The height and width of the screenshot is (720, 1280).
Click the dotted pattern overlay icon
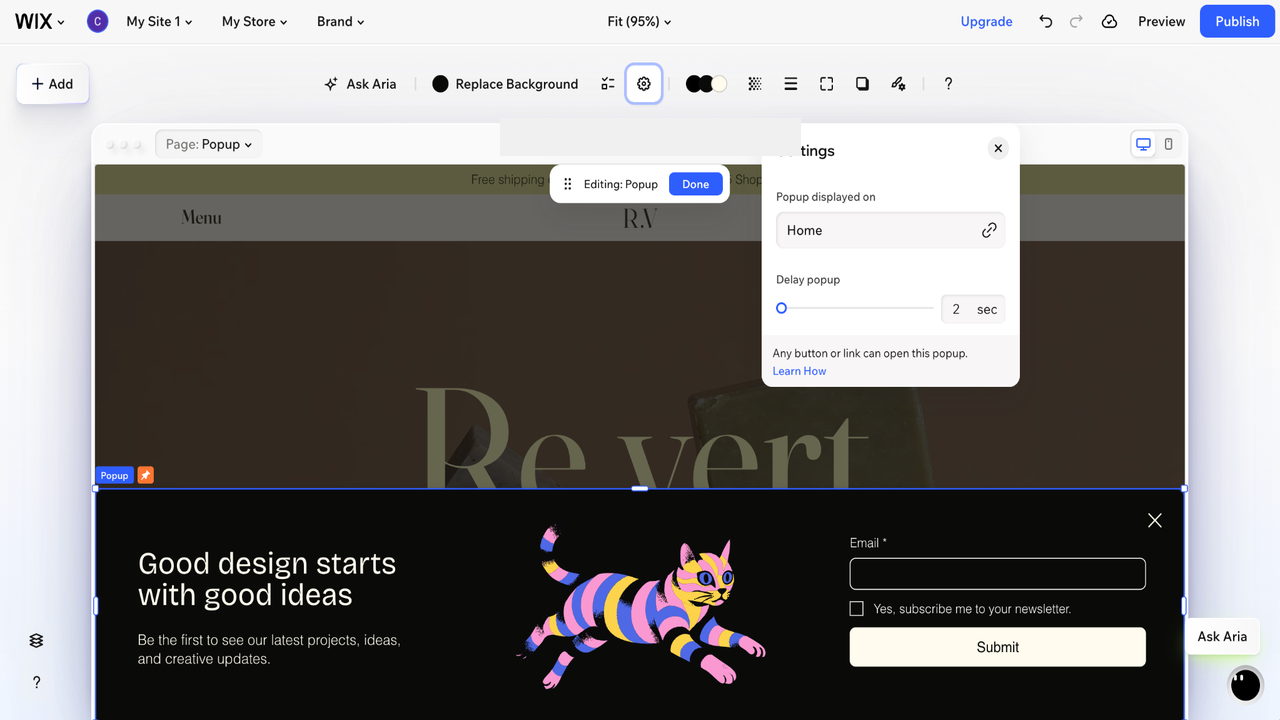click(755, 84)
